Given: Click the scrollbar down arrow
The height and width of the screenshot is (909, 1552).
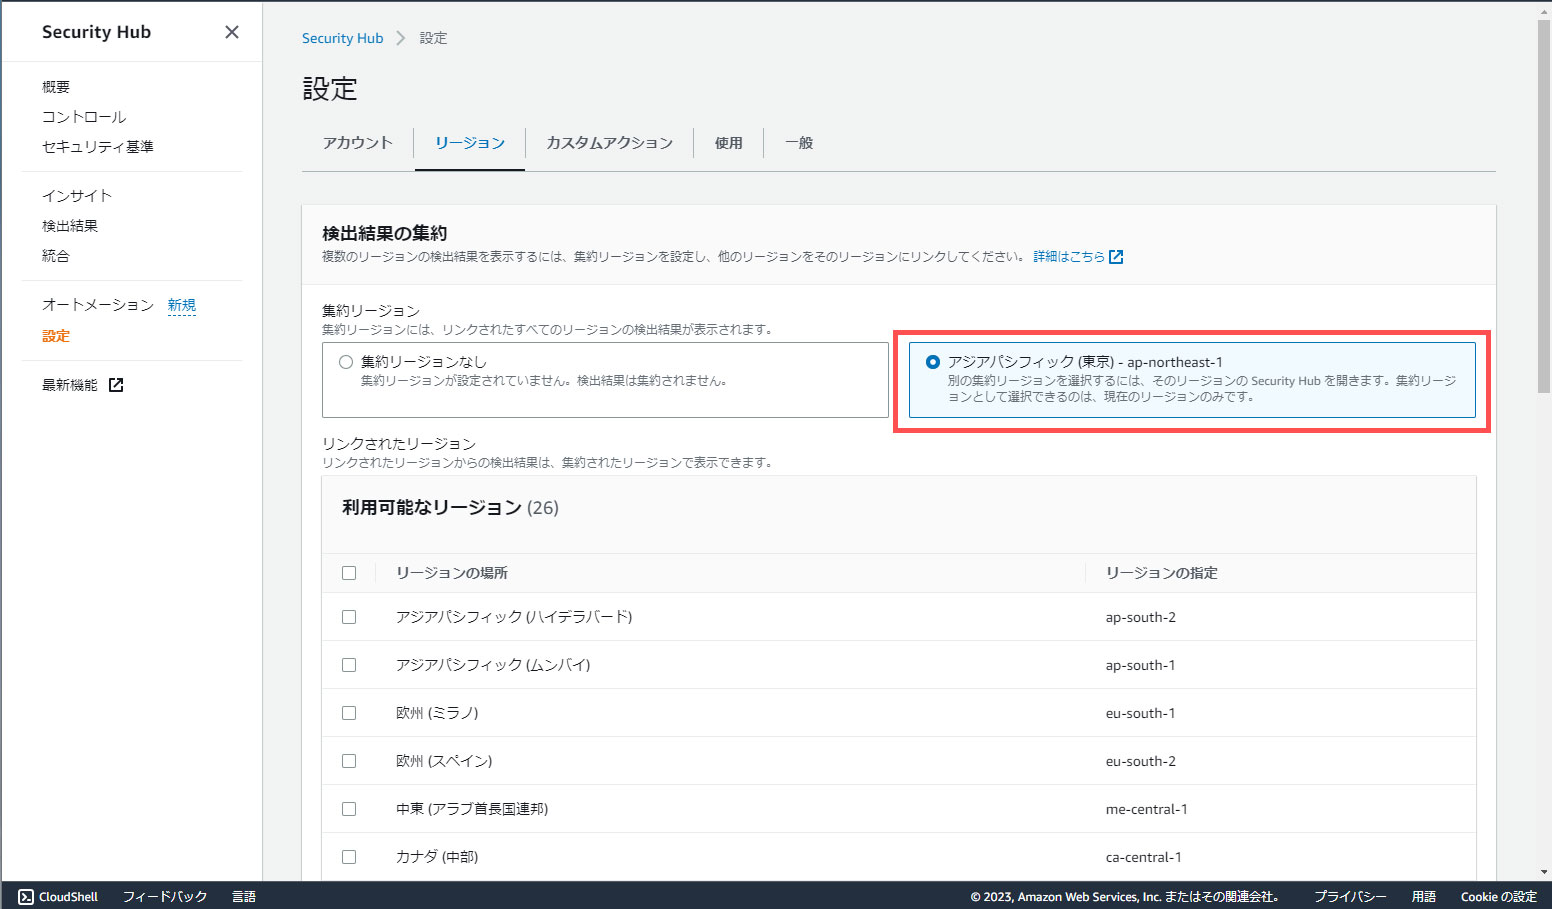Looking at the screenshot, I should click(x=1544, y=872).
